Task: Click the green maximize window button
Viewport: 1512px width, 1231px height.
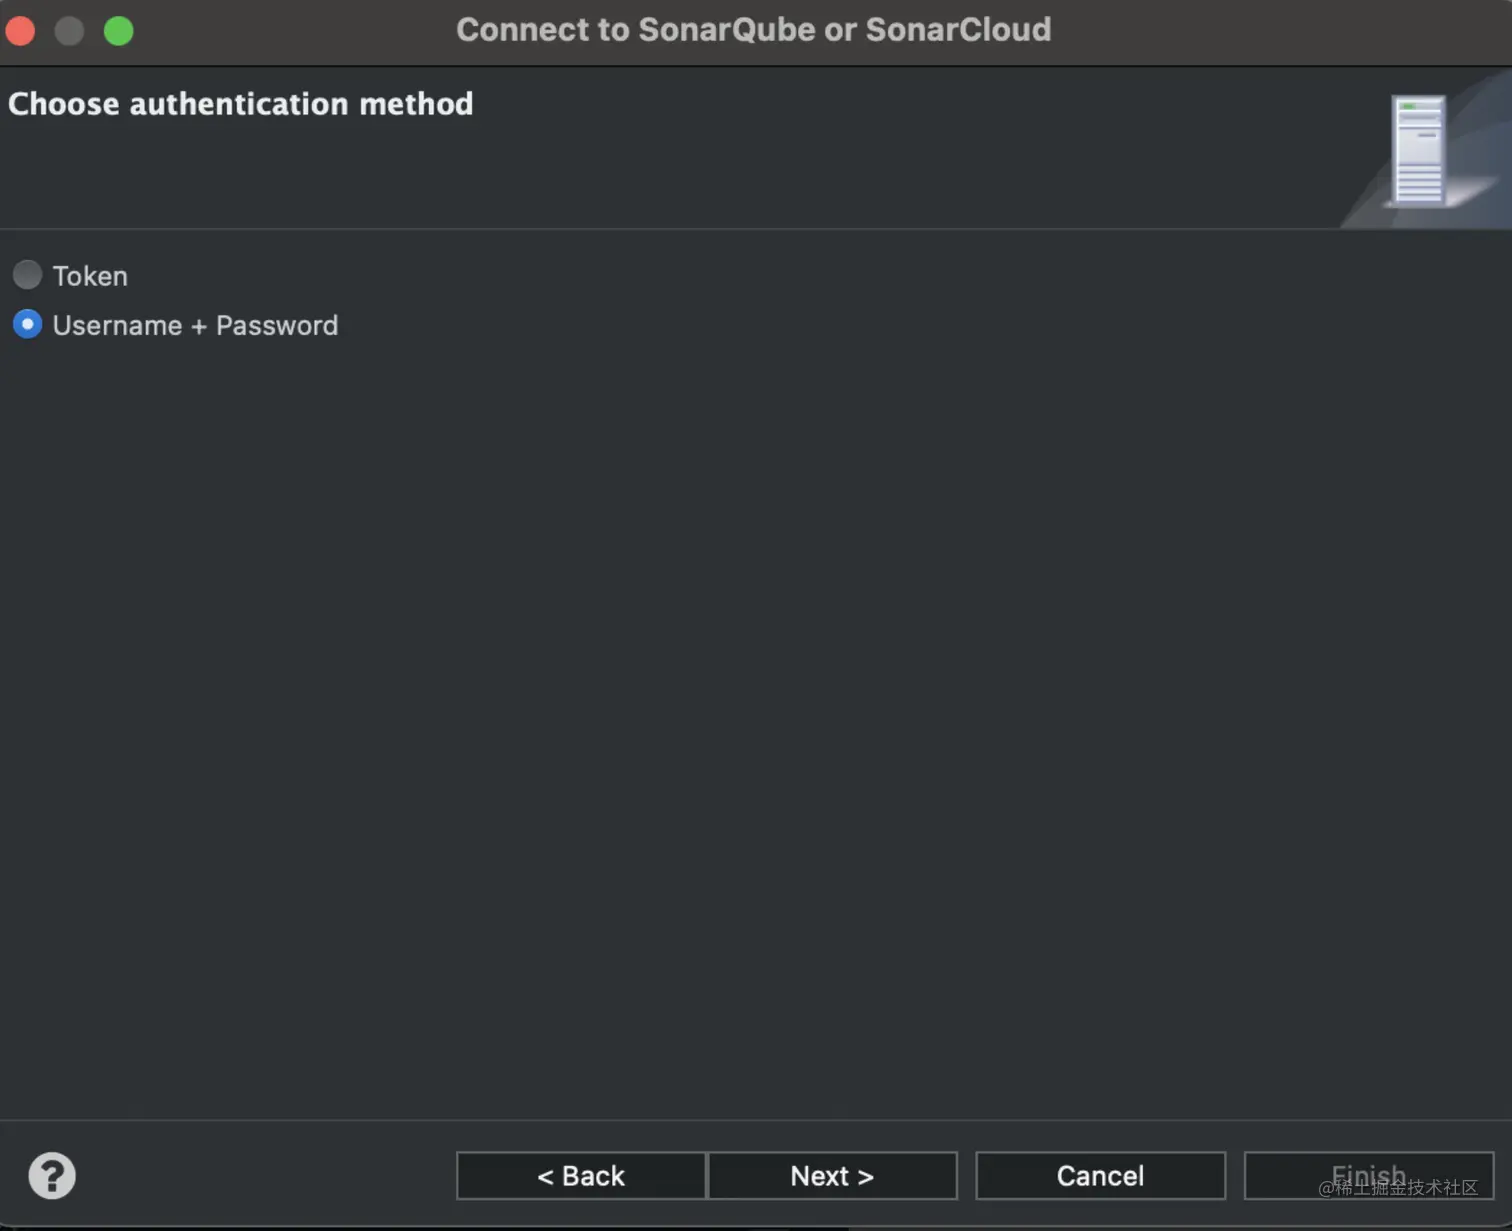Action: point(119,31)
